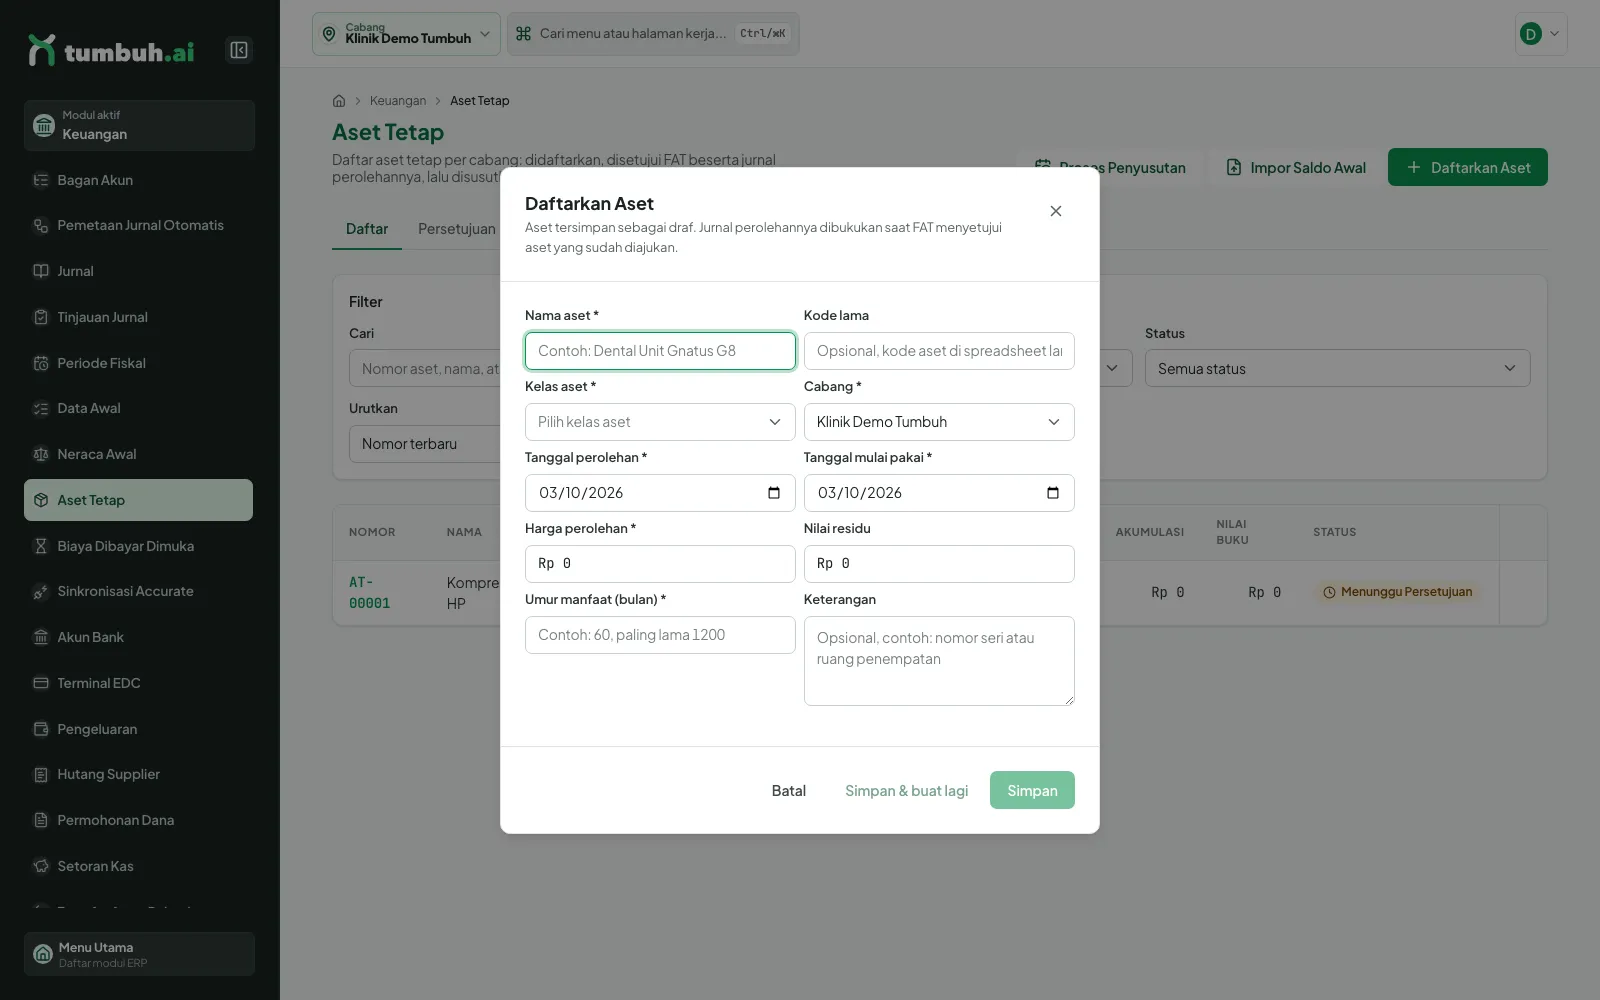1600x1000 pixels.
Task: Open the user avatar menu
Action: pos(1541,34)
